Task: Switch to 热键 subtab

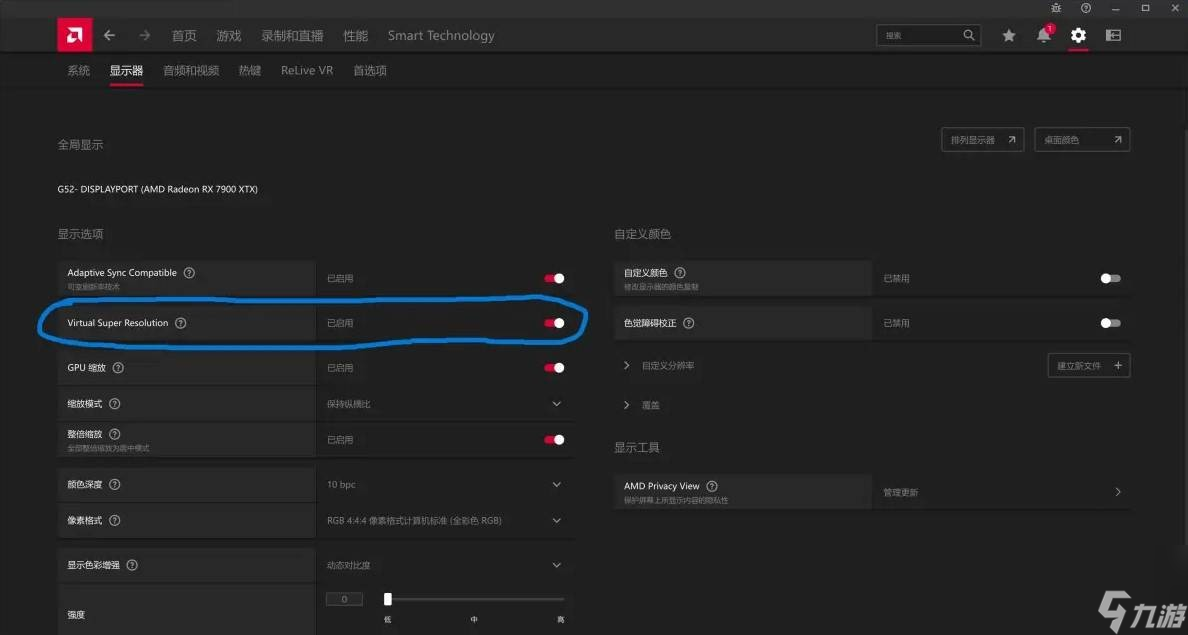Action: [250, 70]
